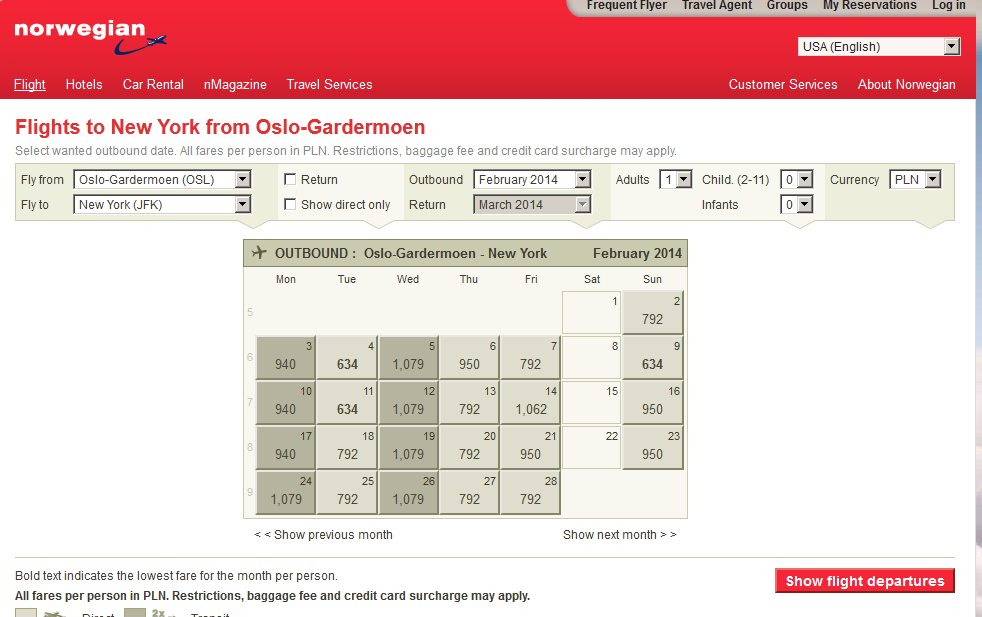Open the Infants count dropdown
Viewport: 982px width, 617px height.
(797, 204)
